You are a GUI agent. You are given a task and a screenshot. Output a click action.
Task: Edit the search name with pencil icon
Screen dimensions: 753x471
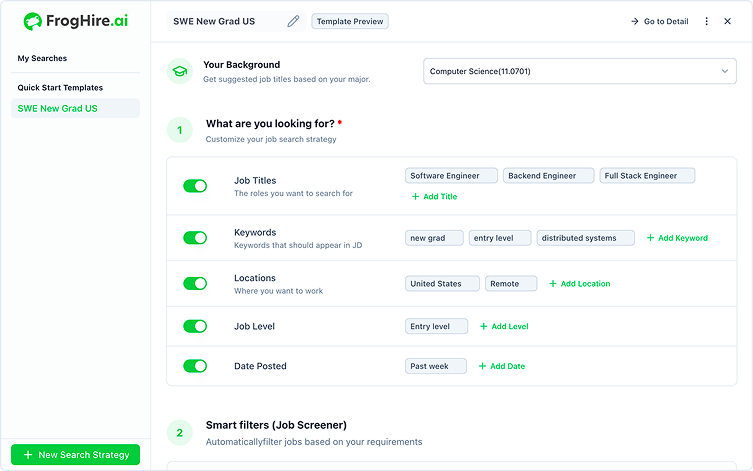point(293,21)
